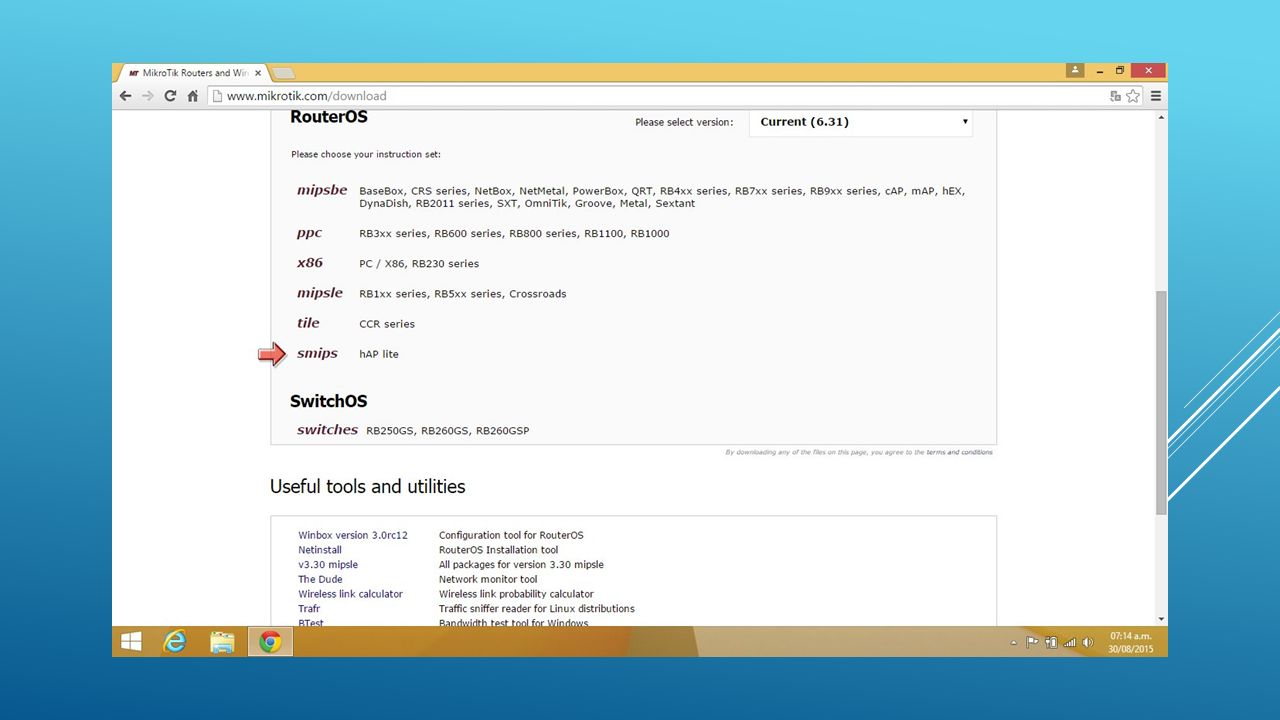The image size is (1280, 720).
Task: Click the switches link under SwitchOS
Action: click(327, 430)
